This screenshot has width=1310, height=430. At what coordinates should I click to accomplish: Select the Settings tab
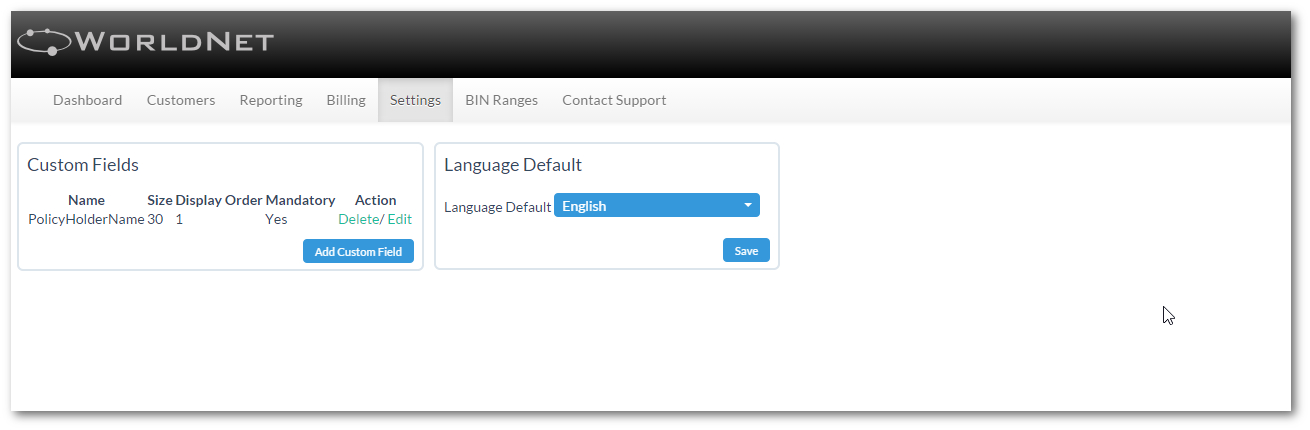[x=415, y=100]
